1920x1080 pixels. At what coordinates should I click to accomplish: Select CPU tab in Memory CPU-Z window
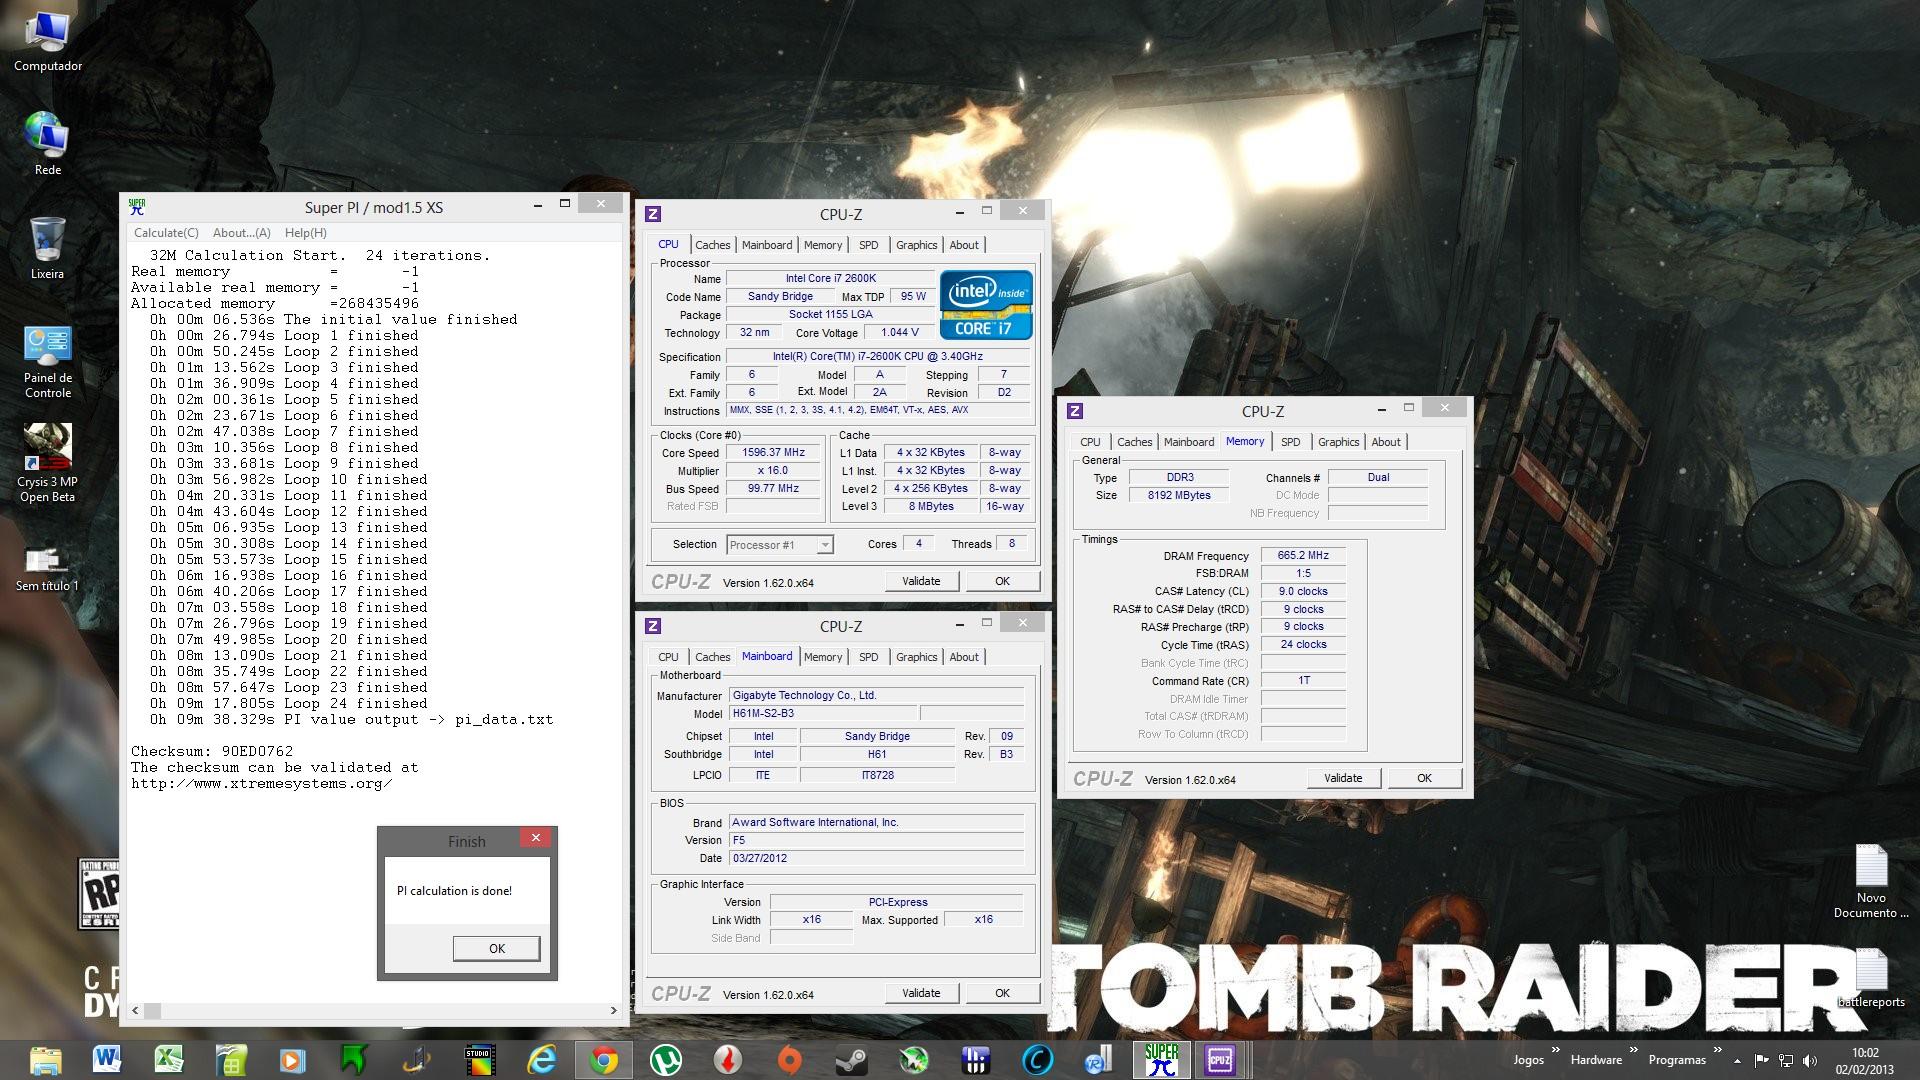(1090, 442)
